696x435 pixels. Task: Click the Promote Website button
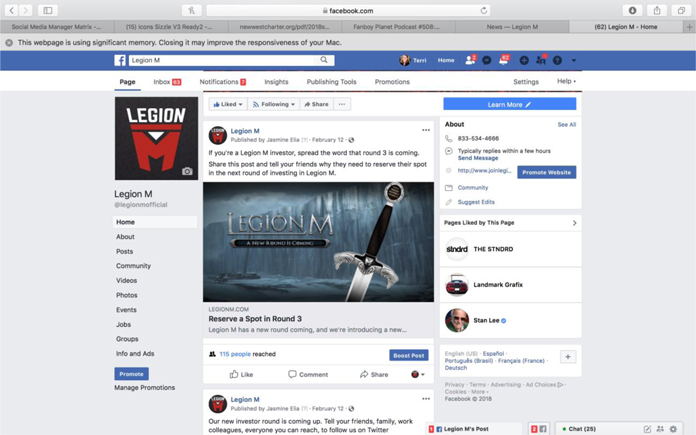pos(546,172)
